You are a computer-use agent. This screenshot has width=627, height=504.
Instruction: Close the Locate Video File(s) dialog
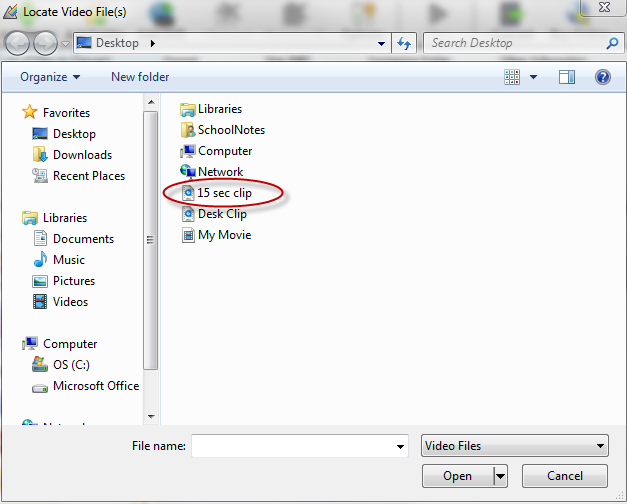[604, 7]
